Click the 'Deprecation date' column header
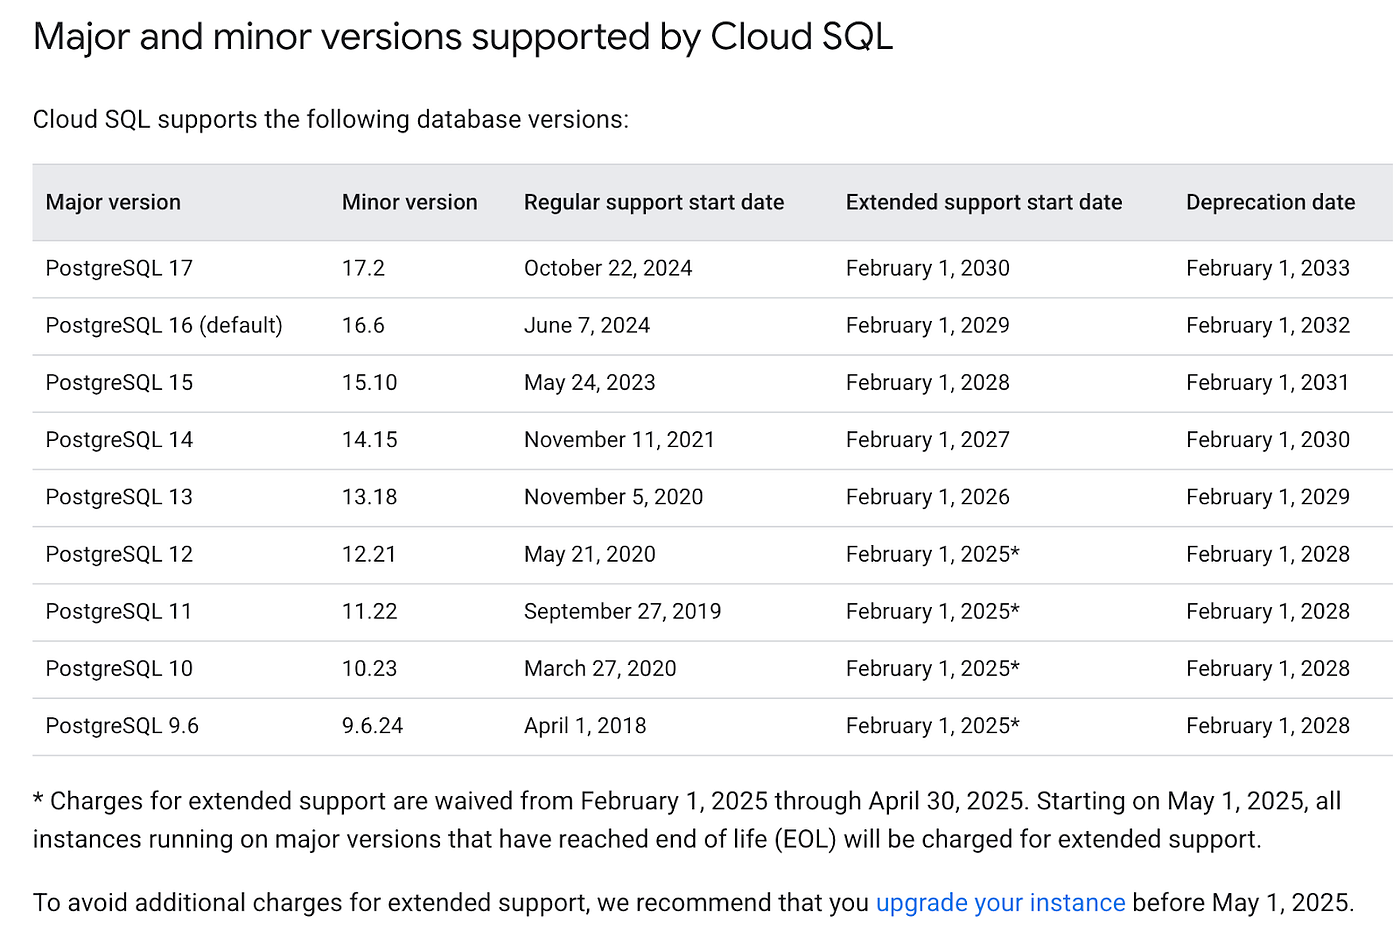 coord(1270,202)
